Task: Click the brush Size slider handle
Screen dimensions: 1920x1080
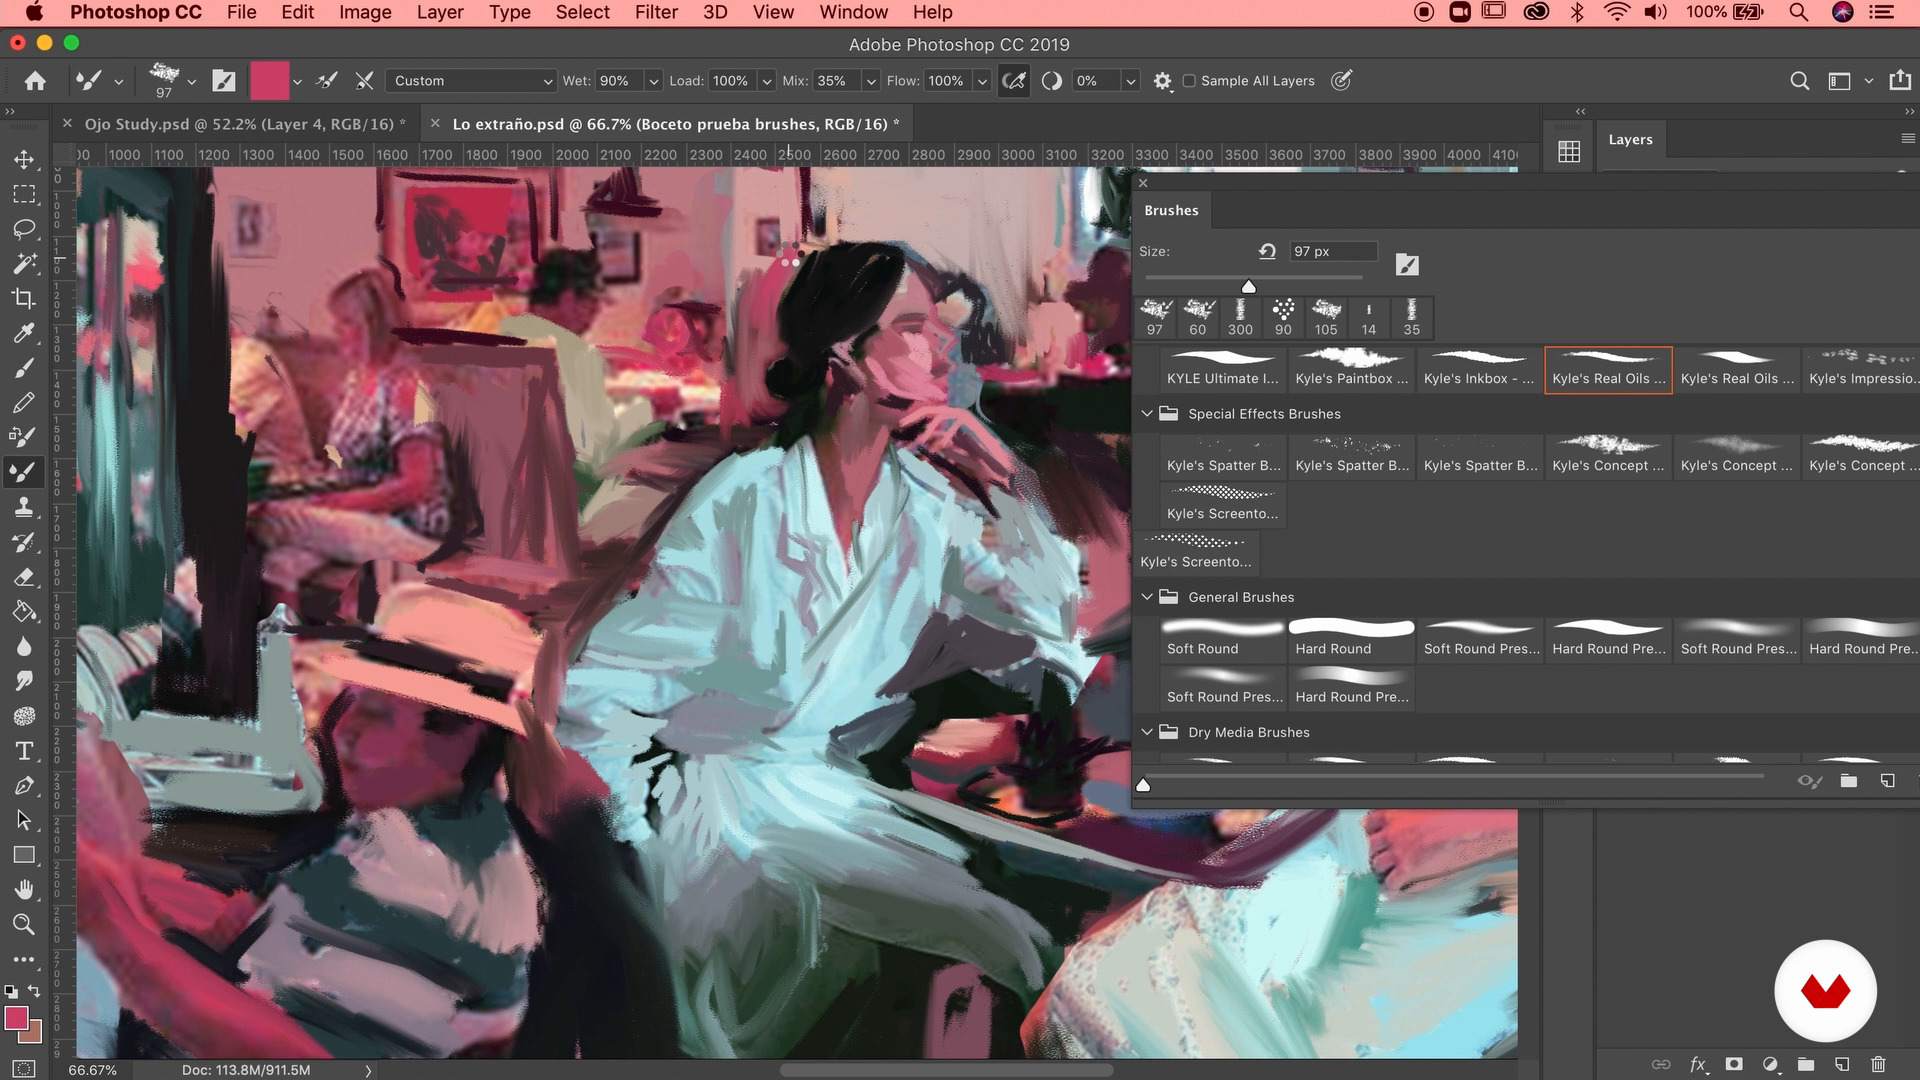Action: point(1248,286)
